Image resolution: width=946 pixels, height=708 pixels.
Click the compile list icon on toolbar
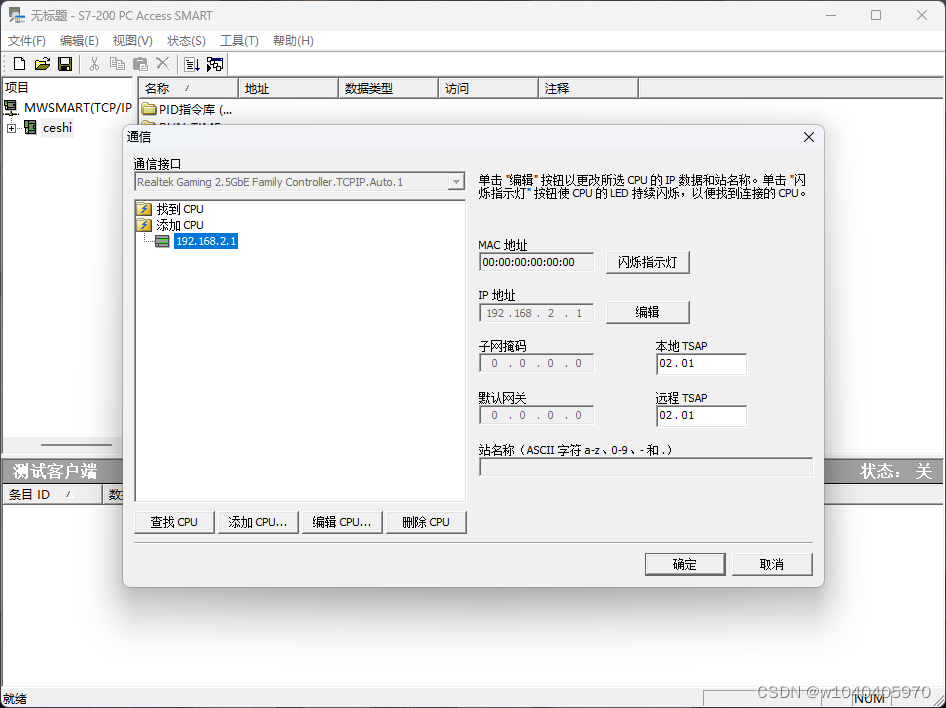[191, 63]
